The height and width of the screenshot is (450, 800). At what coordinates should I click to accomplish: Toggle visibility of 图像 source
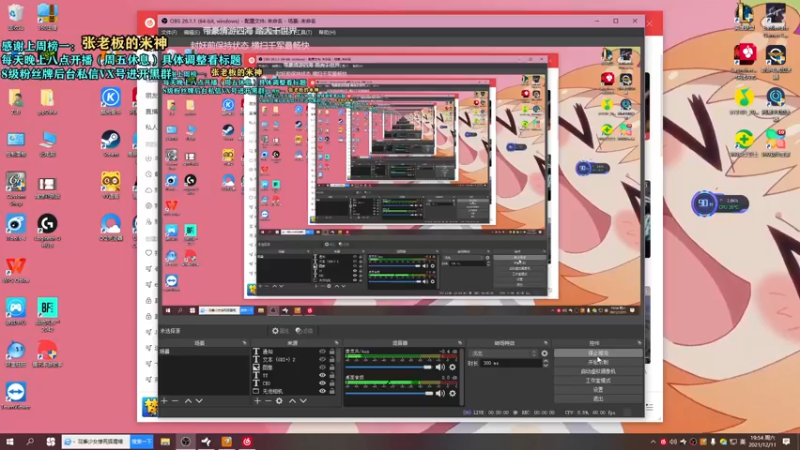pyautogui.click(x=322, y=367)
